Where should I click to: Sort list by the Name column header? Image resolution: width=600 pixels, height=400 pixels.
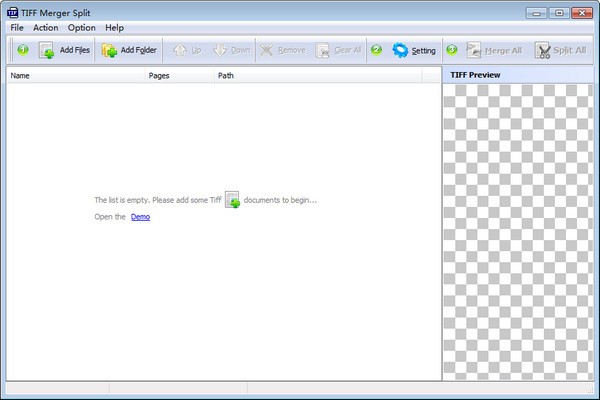point(20,75)
